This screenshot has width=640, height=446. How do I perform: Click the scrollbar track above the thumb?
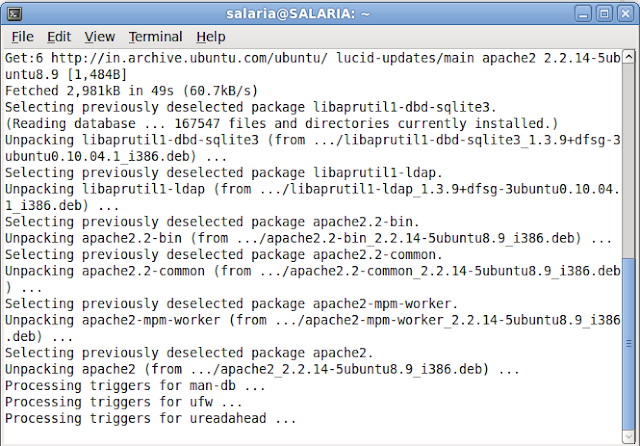629,160
